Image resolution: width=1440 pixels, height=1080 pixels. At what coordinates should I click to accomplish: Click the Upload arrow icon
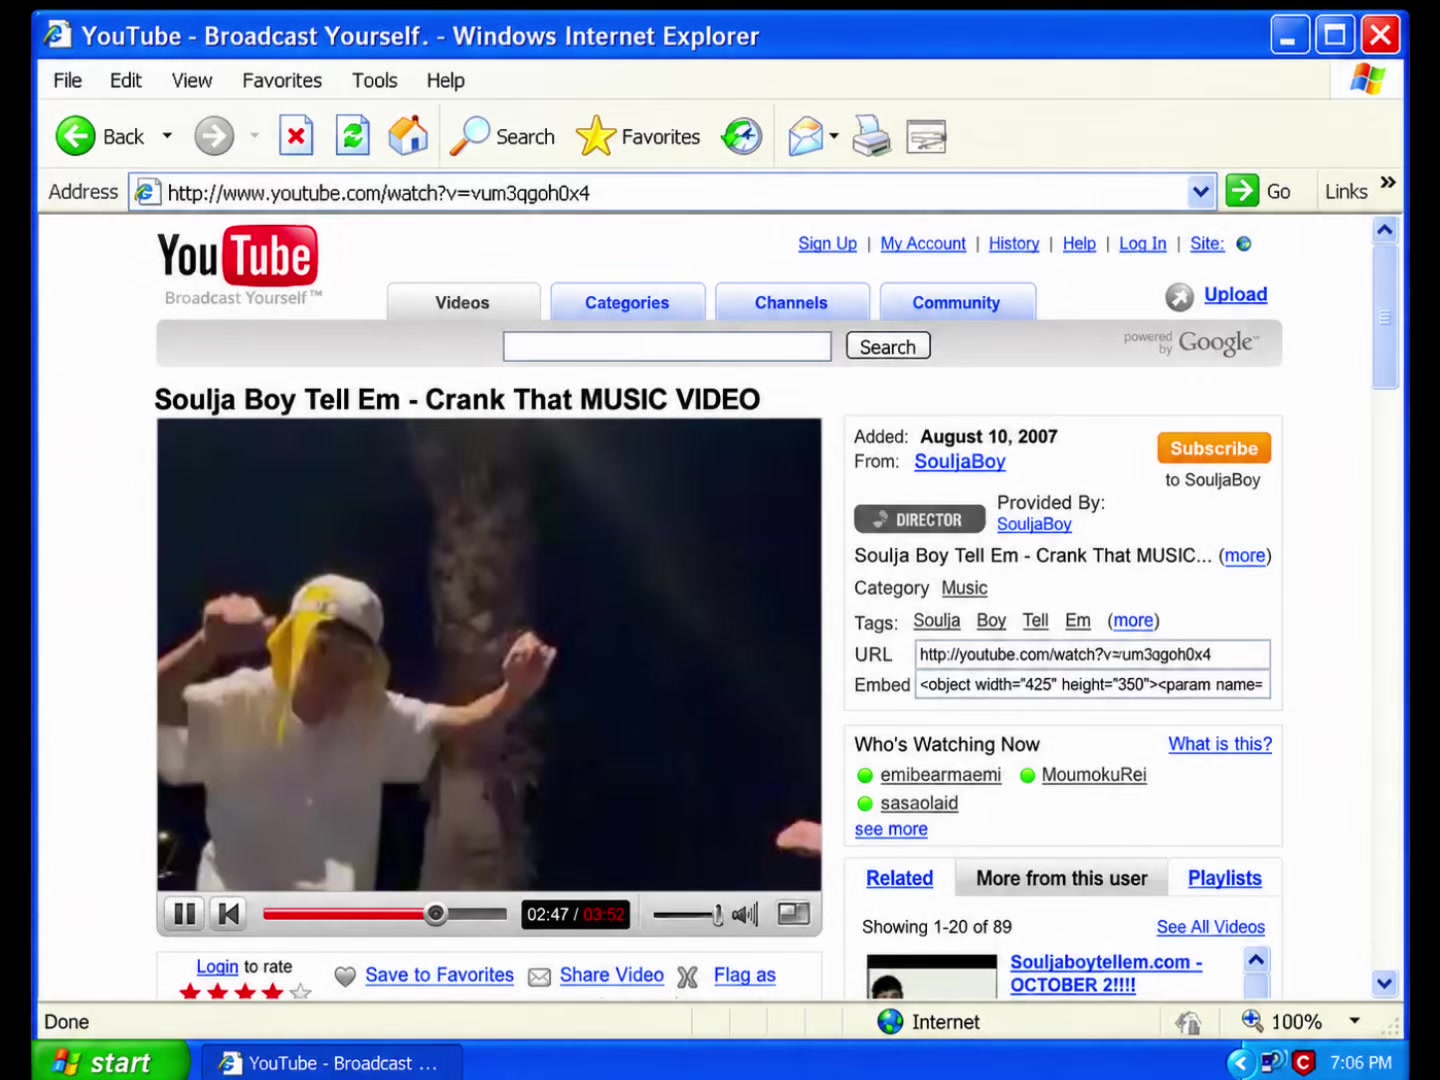[1180, 296]
